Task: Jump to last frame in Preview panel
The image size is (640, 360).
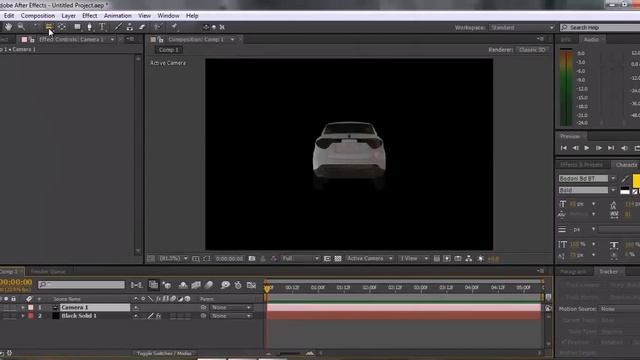Action: tap(611, 148)
